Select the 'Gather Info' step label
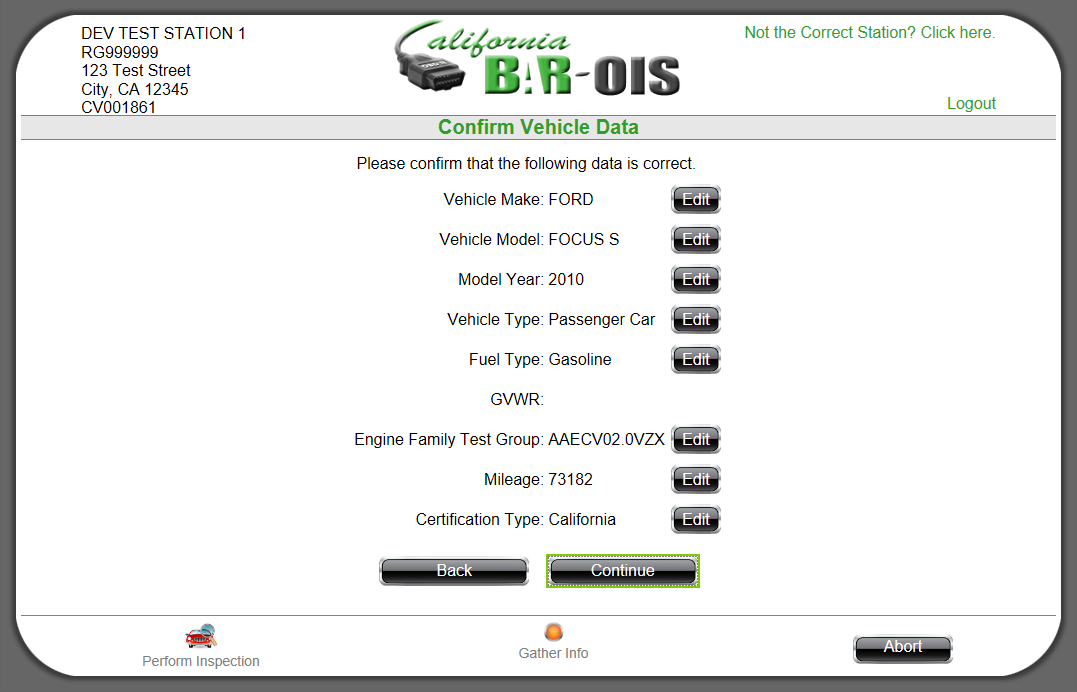Image resolution: width=1077 pixels, height=692 pixels. (x=554, y=653)
